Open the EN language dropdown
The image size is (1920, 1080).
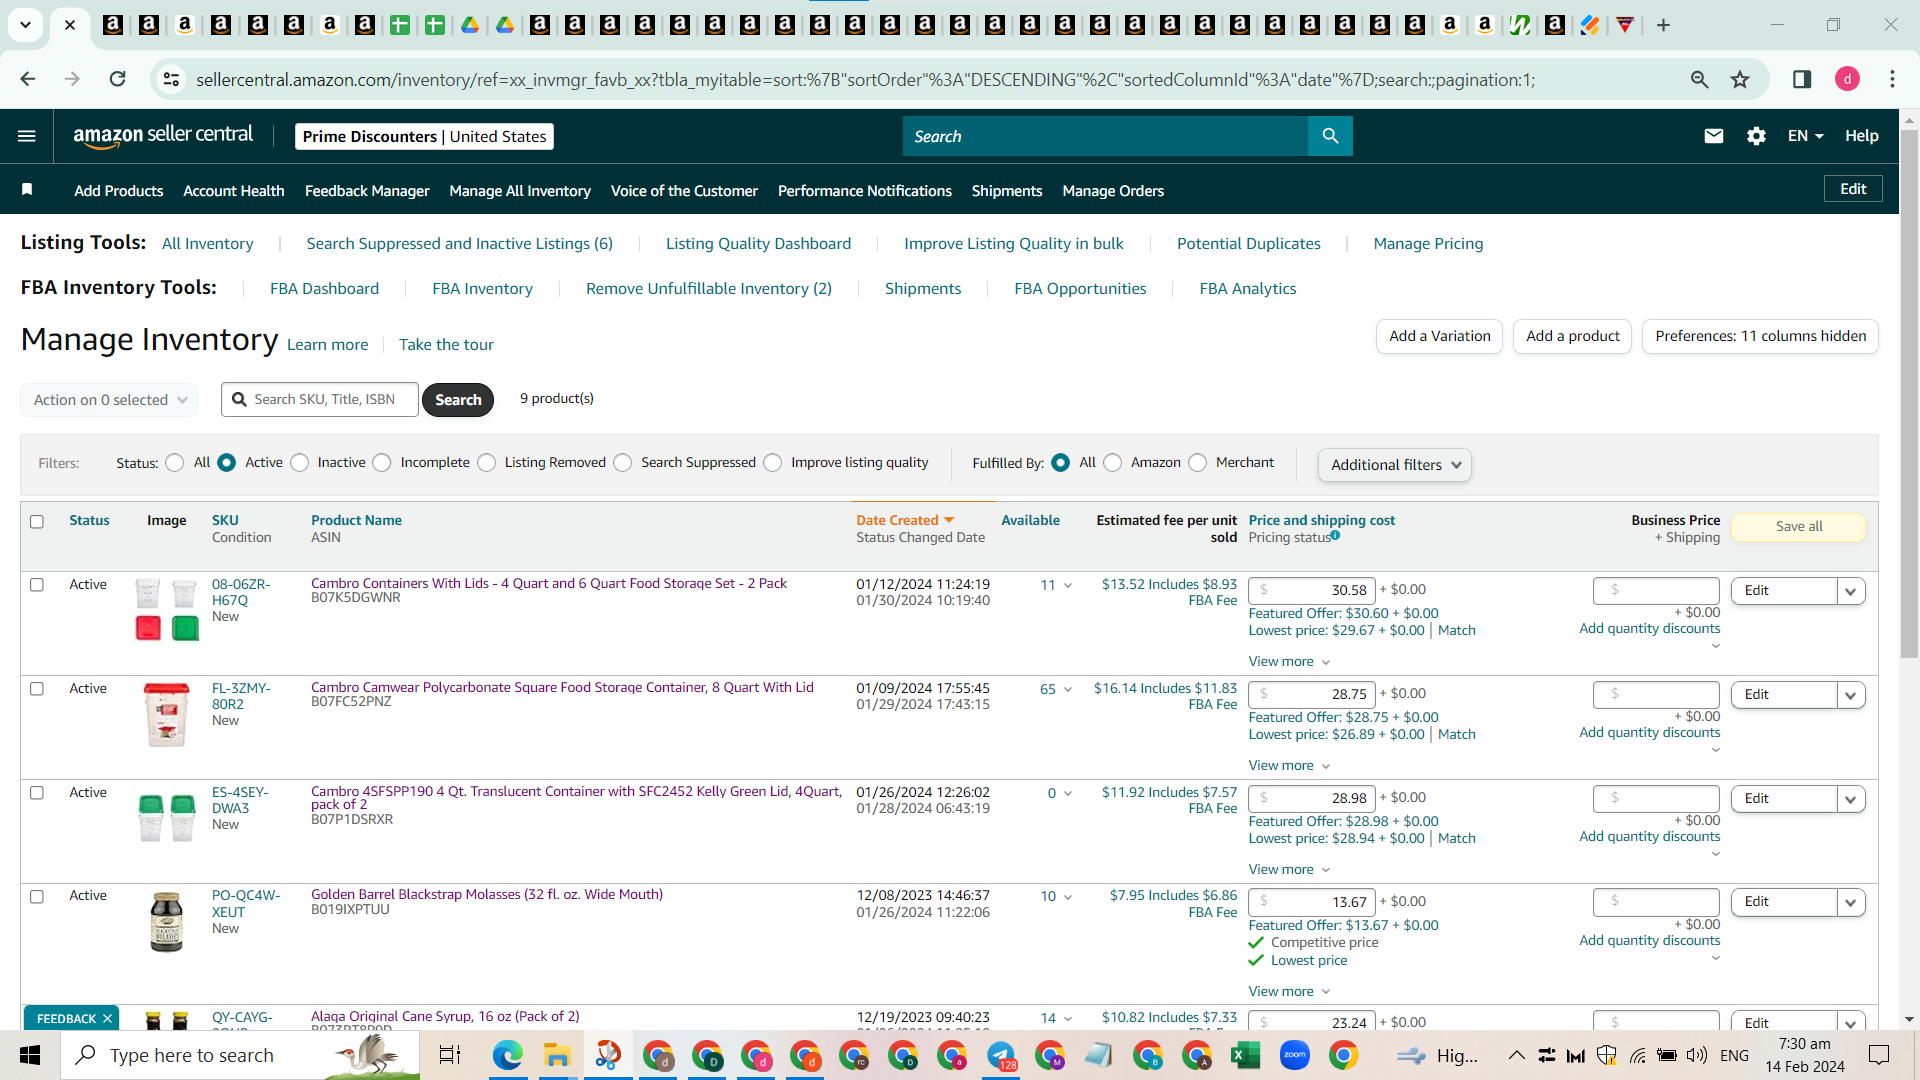[x=1806, y=136]
